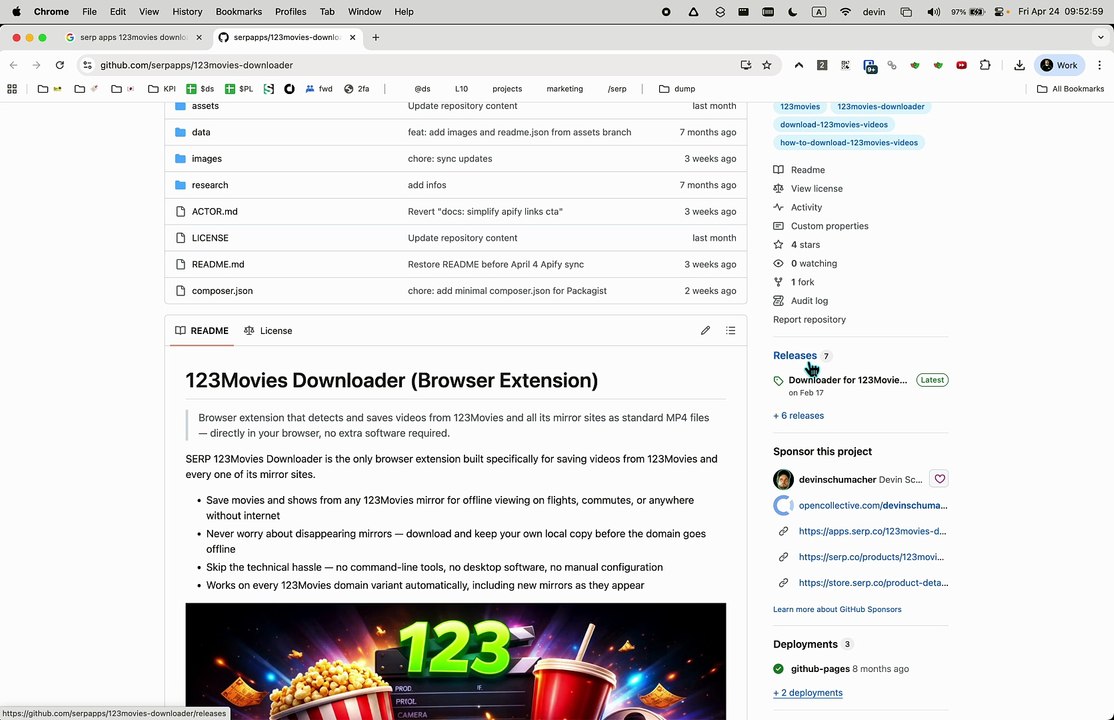Click the download-123movies-videos topic tag

[x=833, y=124]
